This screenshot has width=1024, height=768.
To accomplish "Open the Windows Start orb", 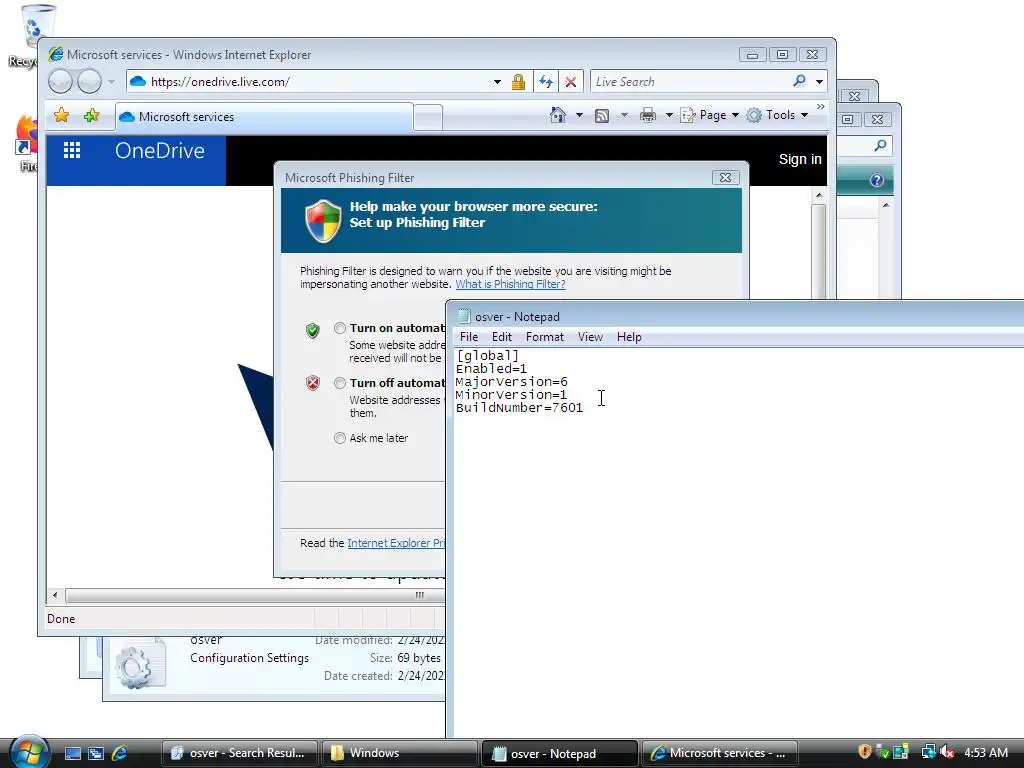I will (29, 752).
